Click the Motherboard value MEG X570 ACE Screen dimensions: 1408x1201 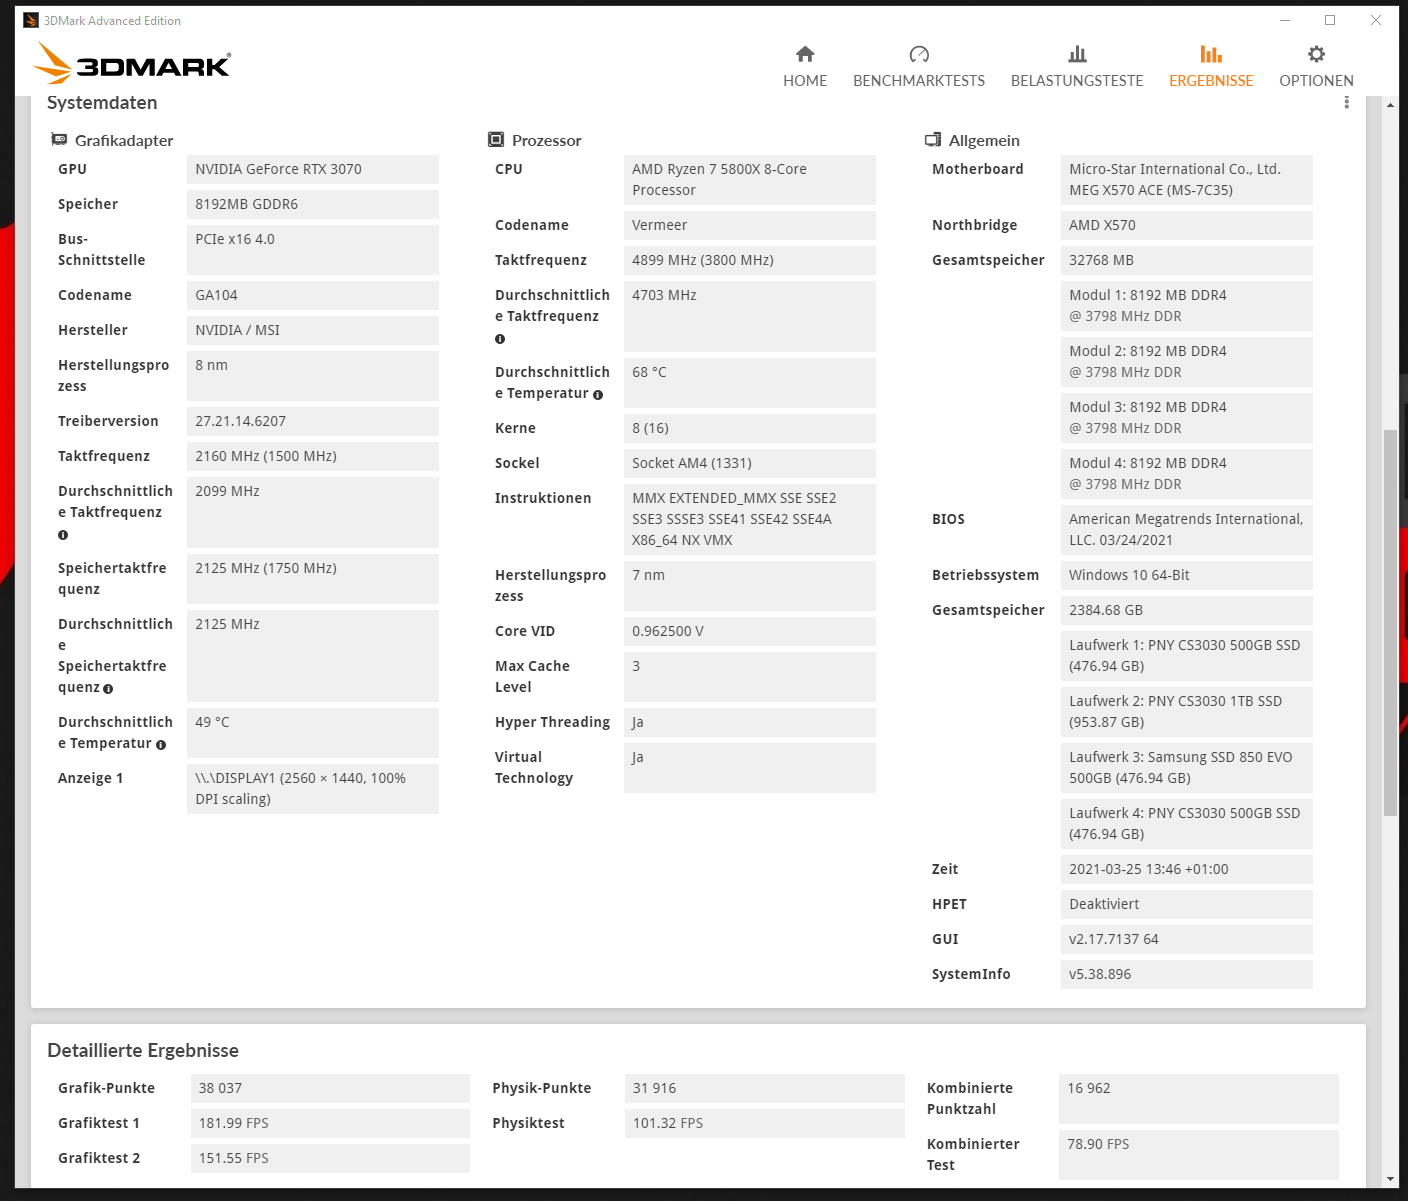[1187, 180]
